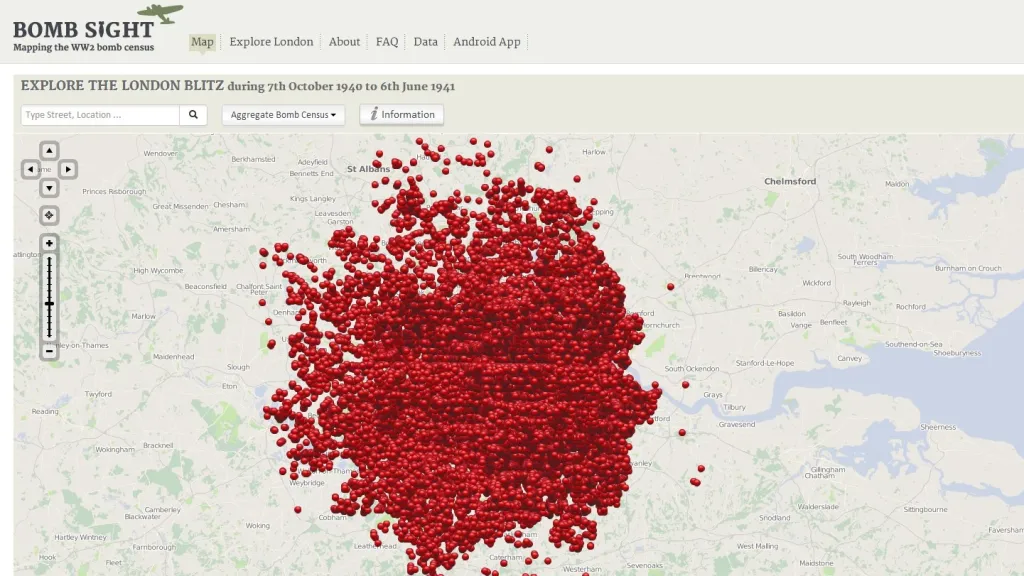This screenshot has width=1024, height=576.
Task: Open the Map tab
Action: [x=203, y=42]
